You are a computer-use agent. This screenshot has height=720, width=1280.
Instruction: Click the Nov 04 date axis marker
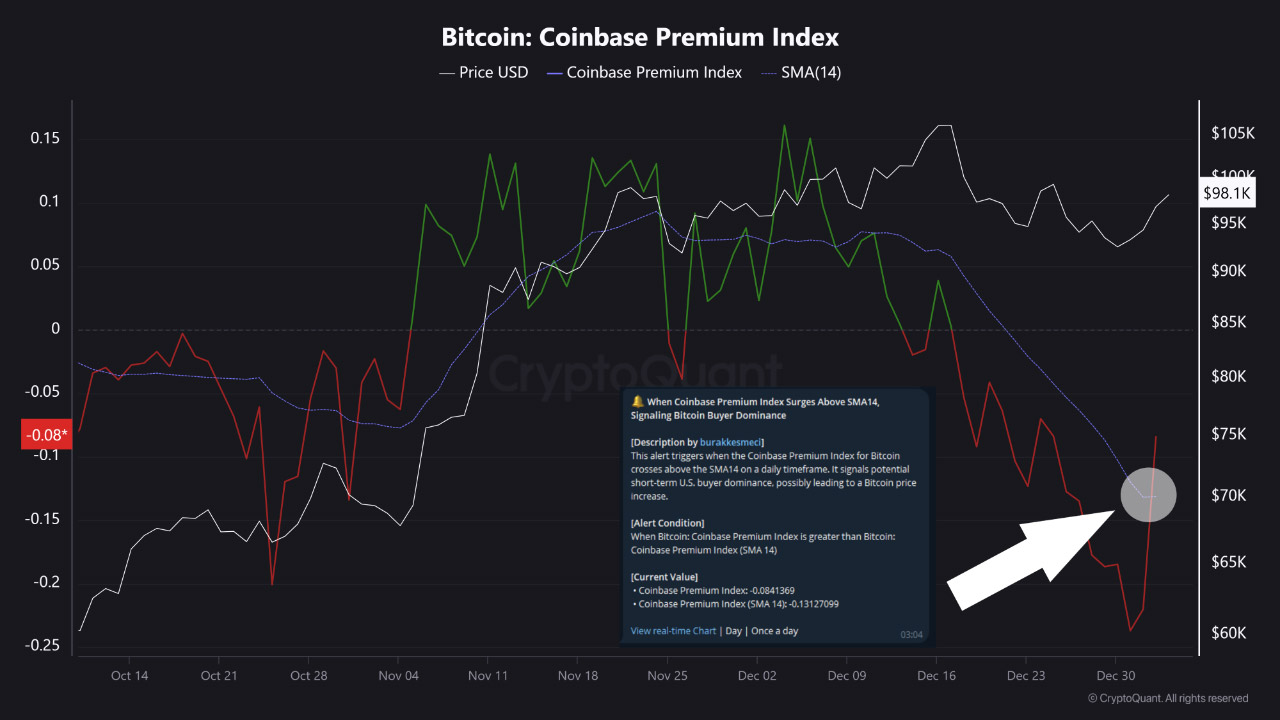pyautogui.click(x=398, y=676)
